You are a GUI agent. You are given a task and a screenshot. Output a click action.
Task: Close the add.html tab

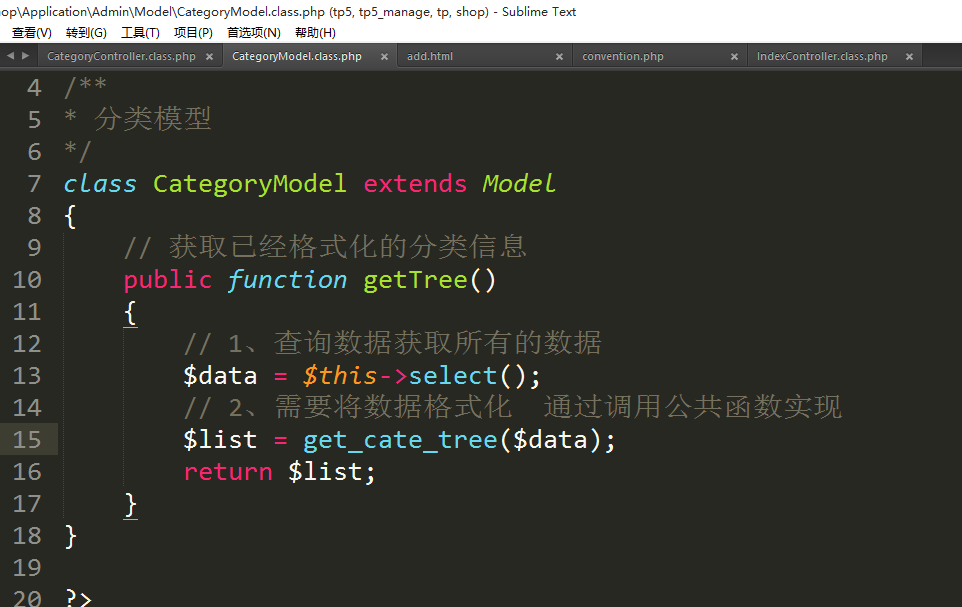pyautogui.click(x=559, y=57)
